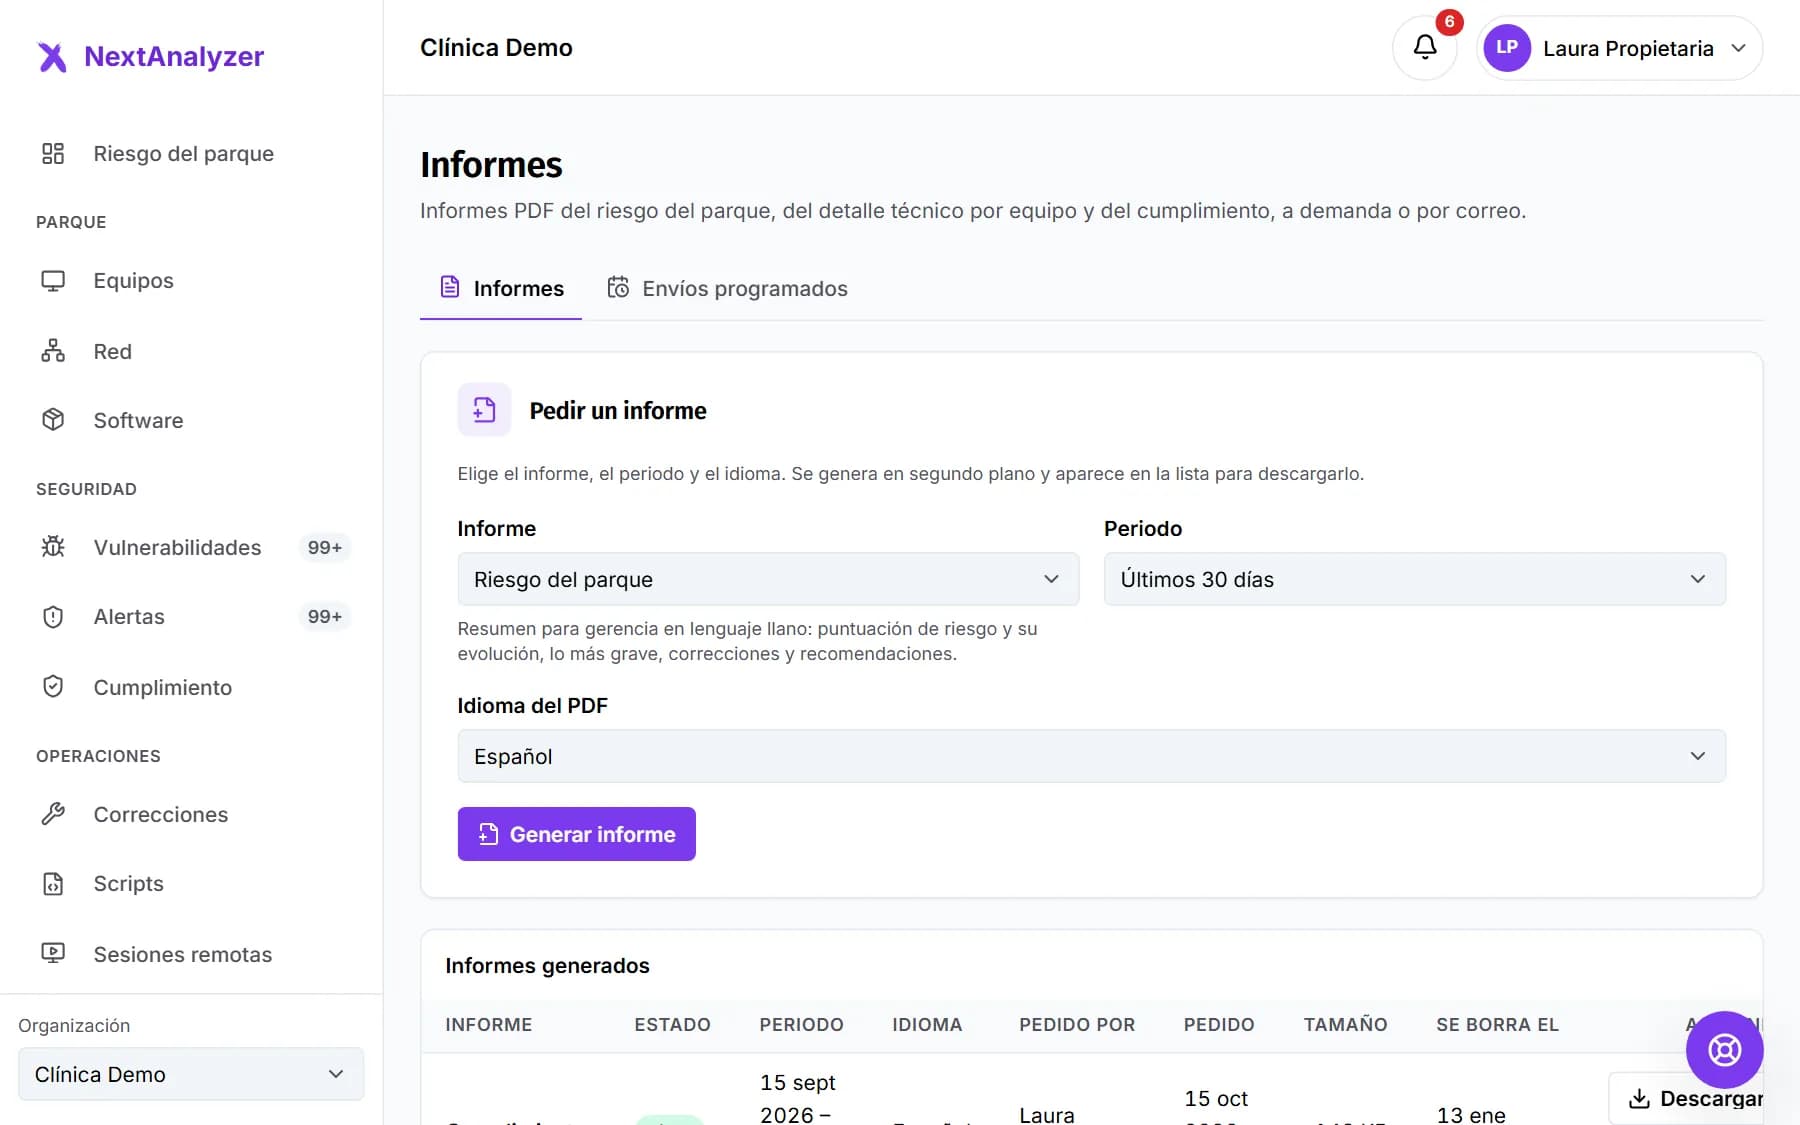Click the IDIOMA column header

[x=927, y=1025]
